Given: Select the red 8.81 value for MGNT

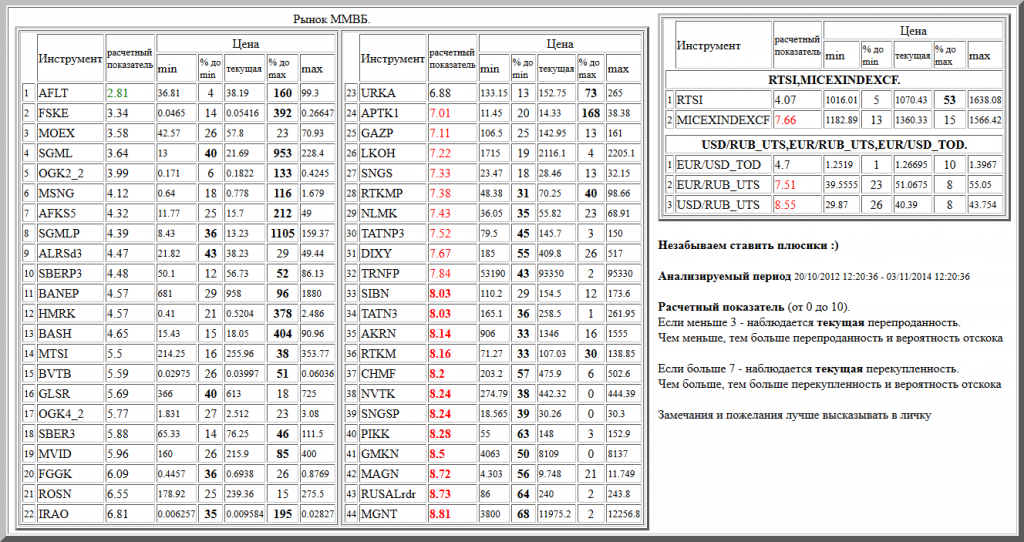Looking at the screenshot, I should point(440,514).
